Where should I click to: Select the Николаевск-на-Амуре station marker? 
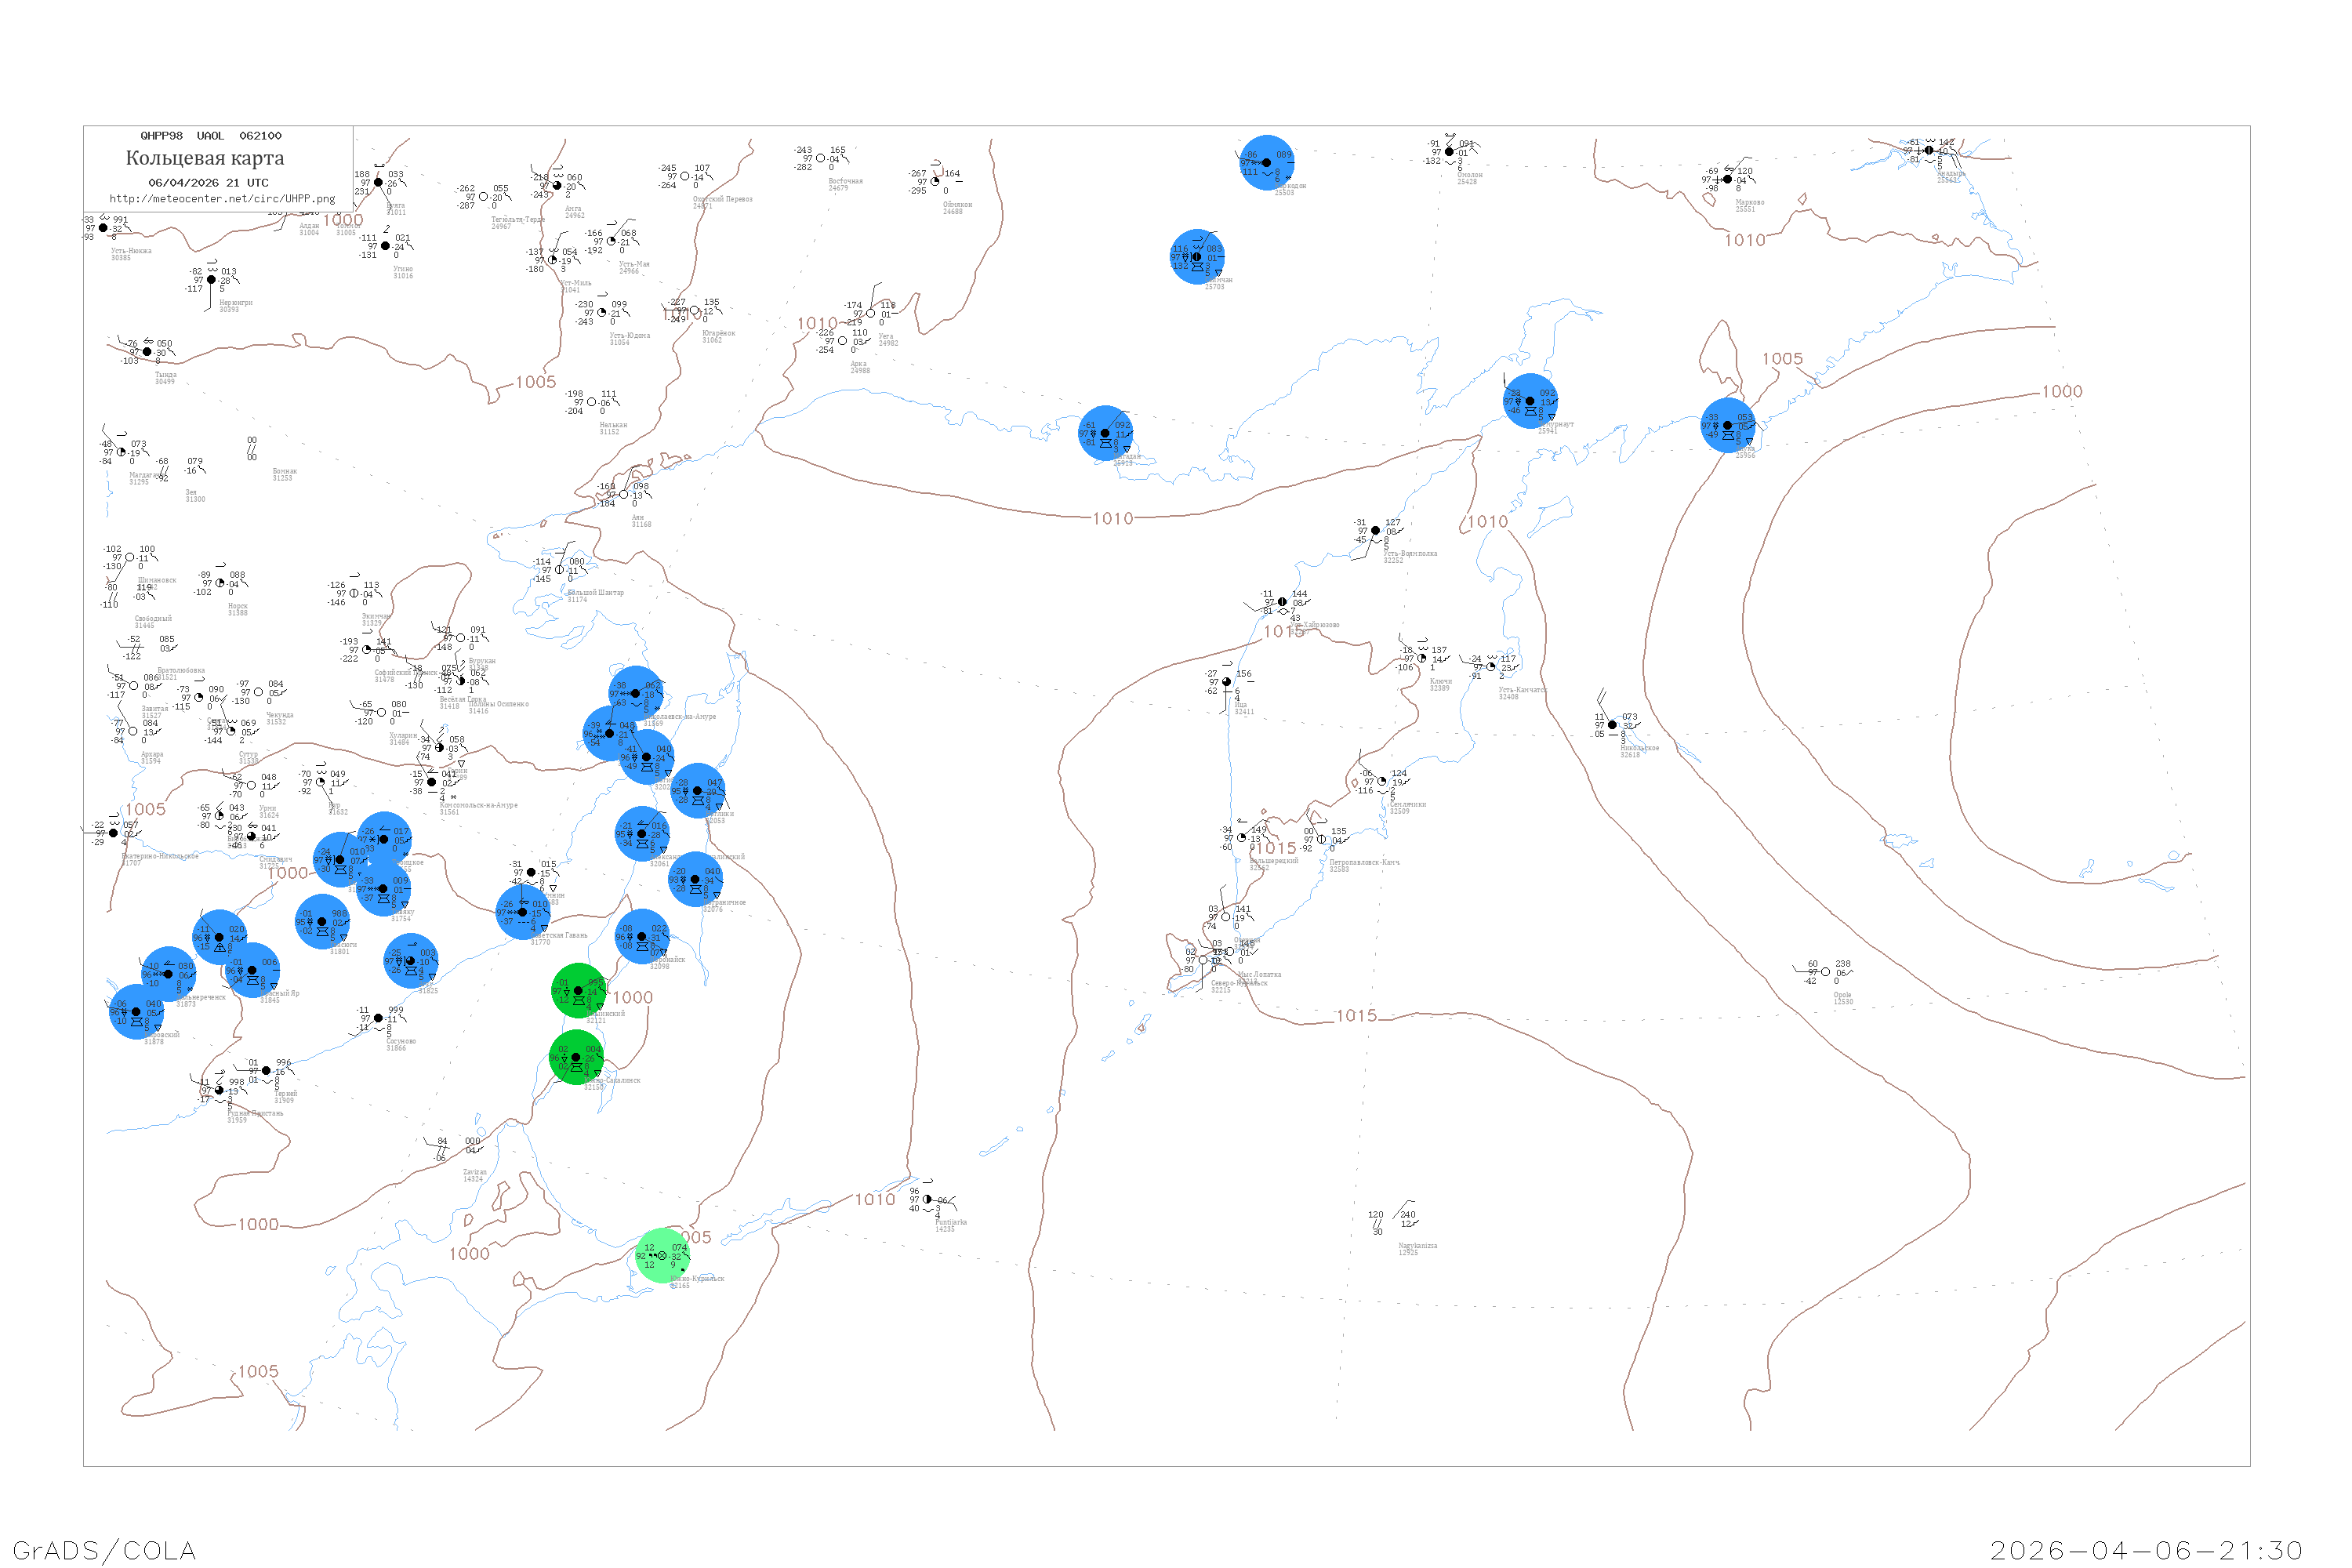[635, 693]
